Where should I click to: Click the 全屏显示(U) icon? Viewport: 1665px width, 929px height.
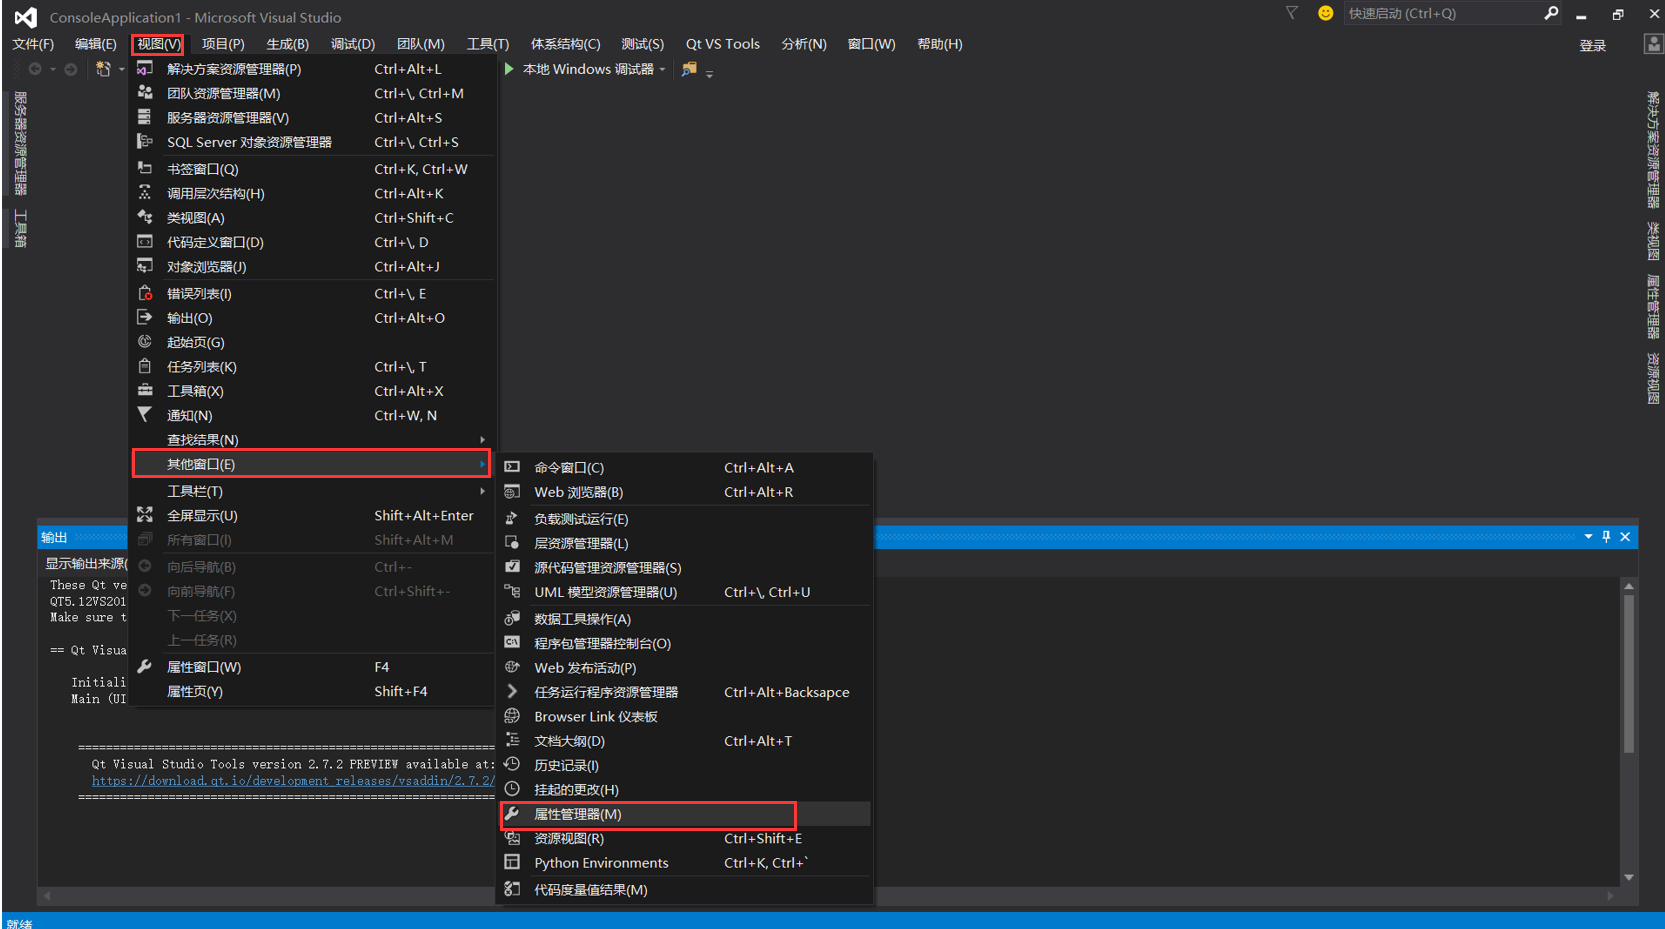pos(145,515)
